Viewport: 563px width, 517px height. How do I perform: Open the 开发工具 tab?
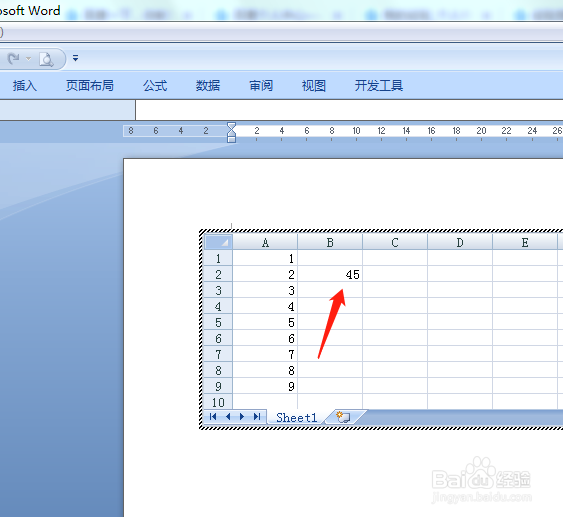point(379,85)
